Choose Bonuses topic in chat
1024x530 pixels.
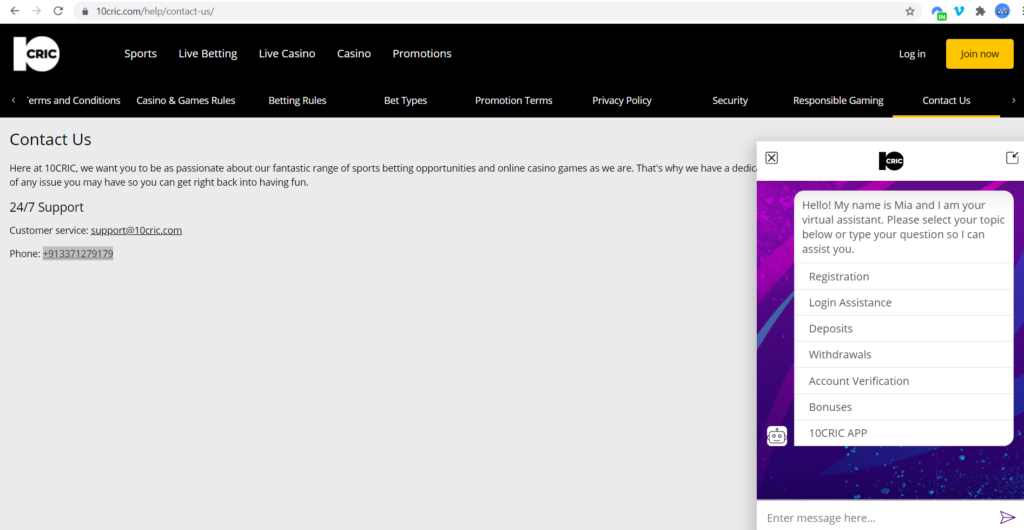[904, 407]
